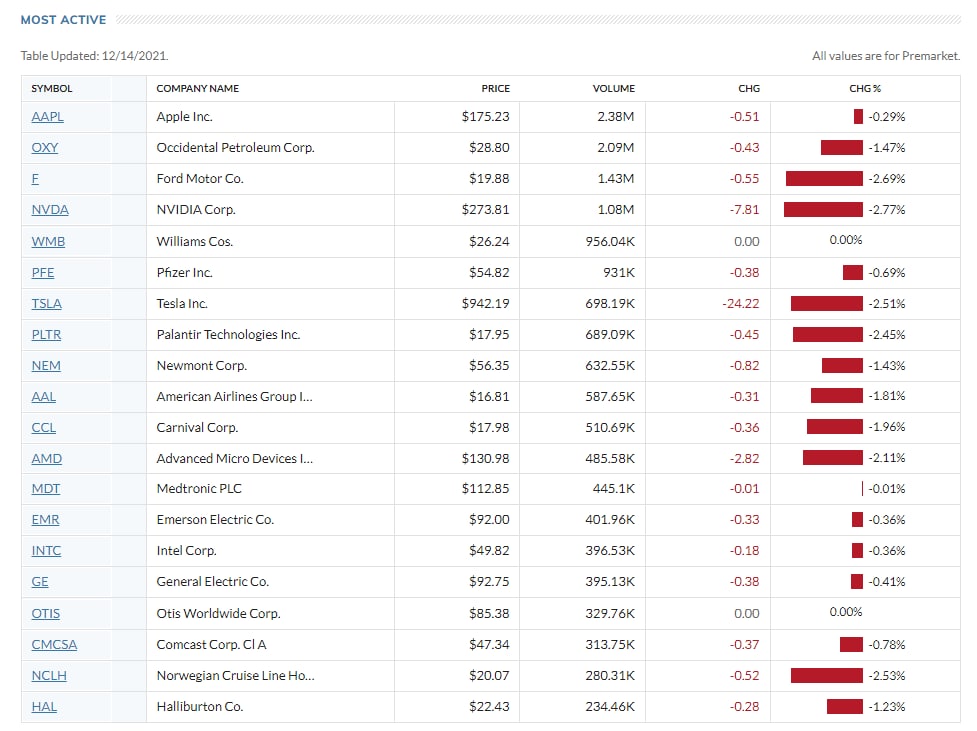Follow the CCL ticker link
977x731 pixels.
(44, 428)
